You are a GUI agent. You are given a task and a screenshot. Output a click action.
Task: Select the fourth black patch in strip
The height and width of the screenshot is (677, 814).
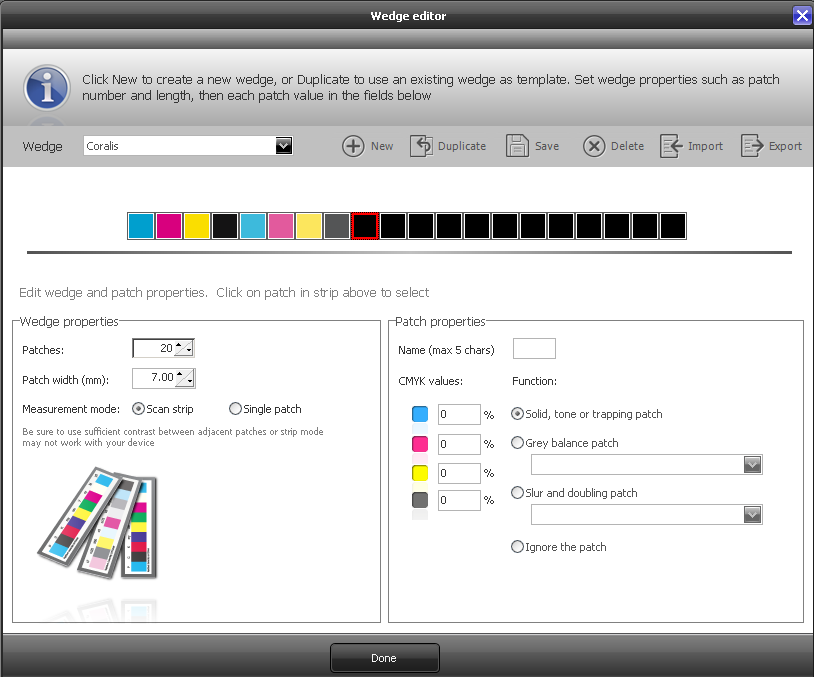225,226
